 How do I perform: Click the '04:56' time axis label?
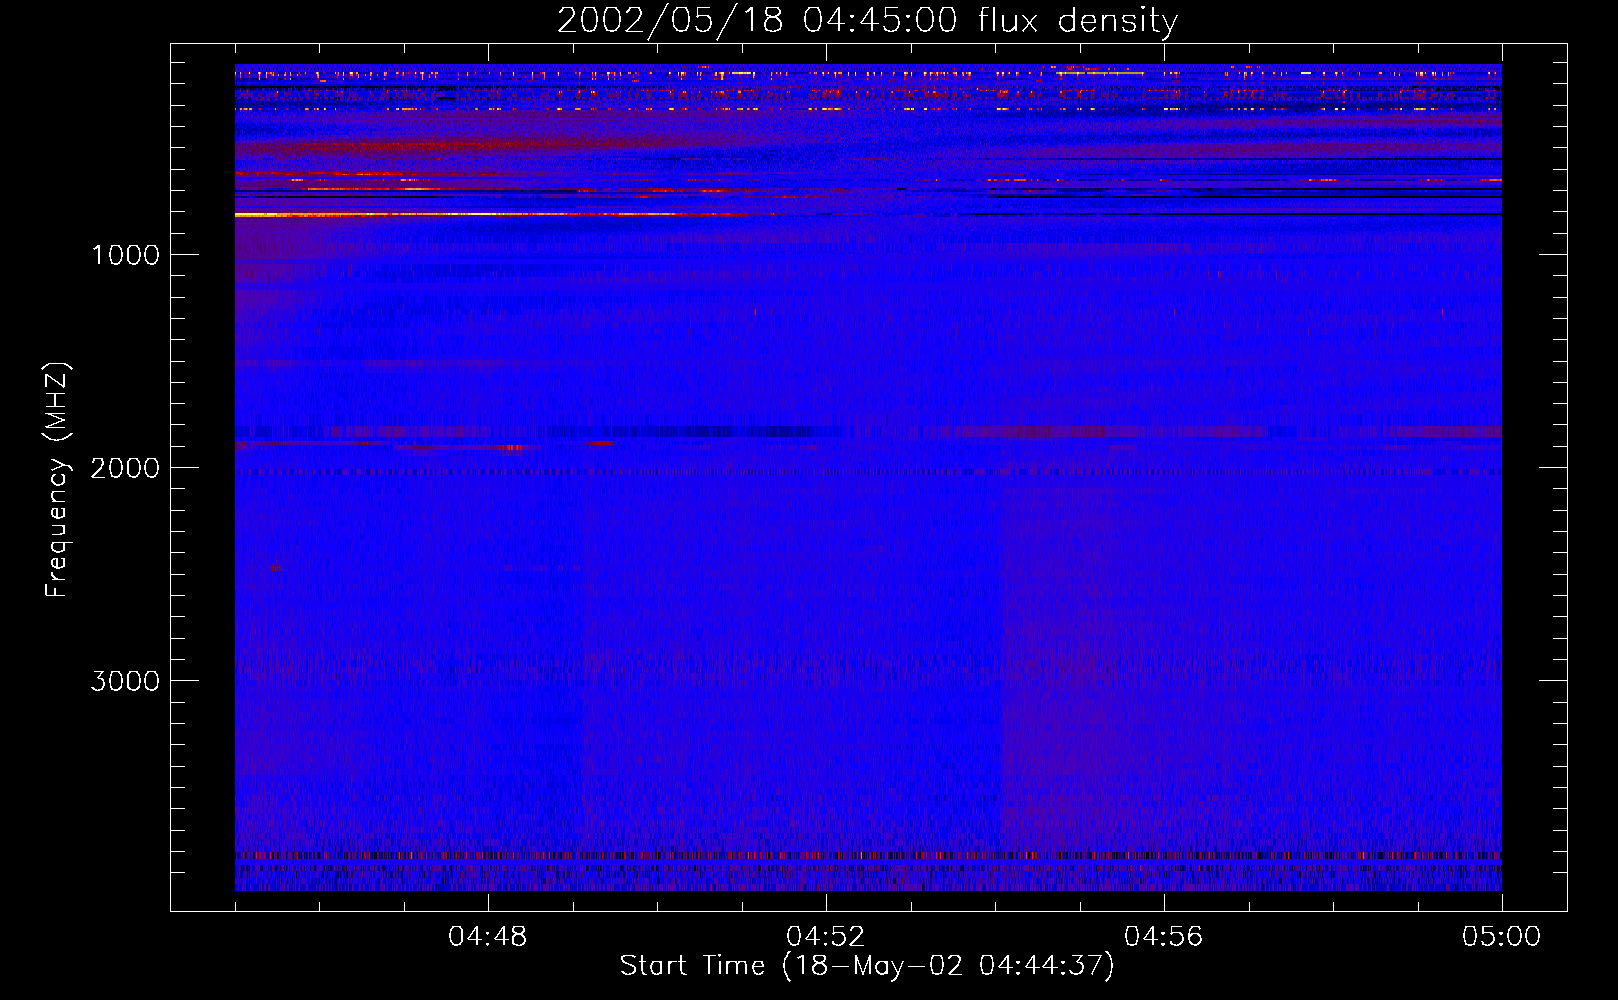point(1163,937)
